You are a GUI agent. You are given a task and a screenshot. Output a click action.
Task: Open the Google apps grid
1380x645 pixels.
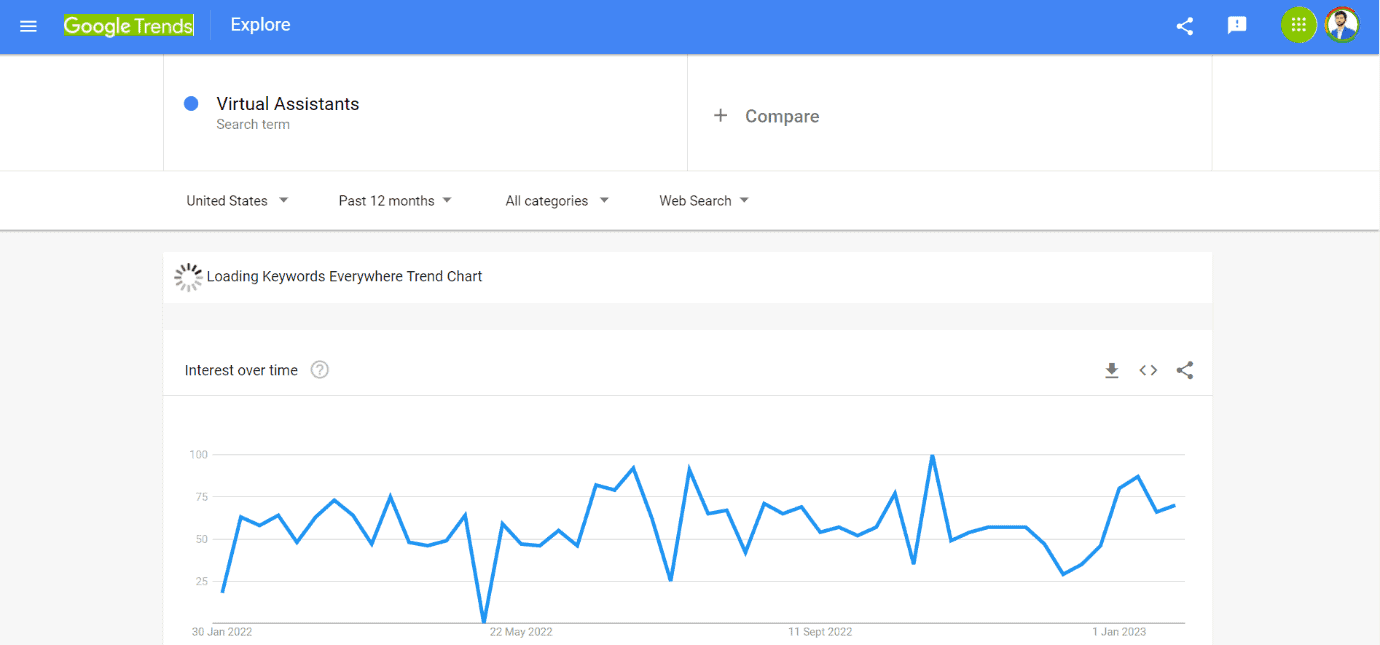pos(1299,26)
